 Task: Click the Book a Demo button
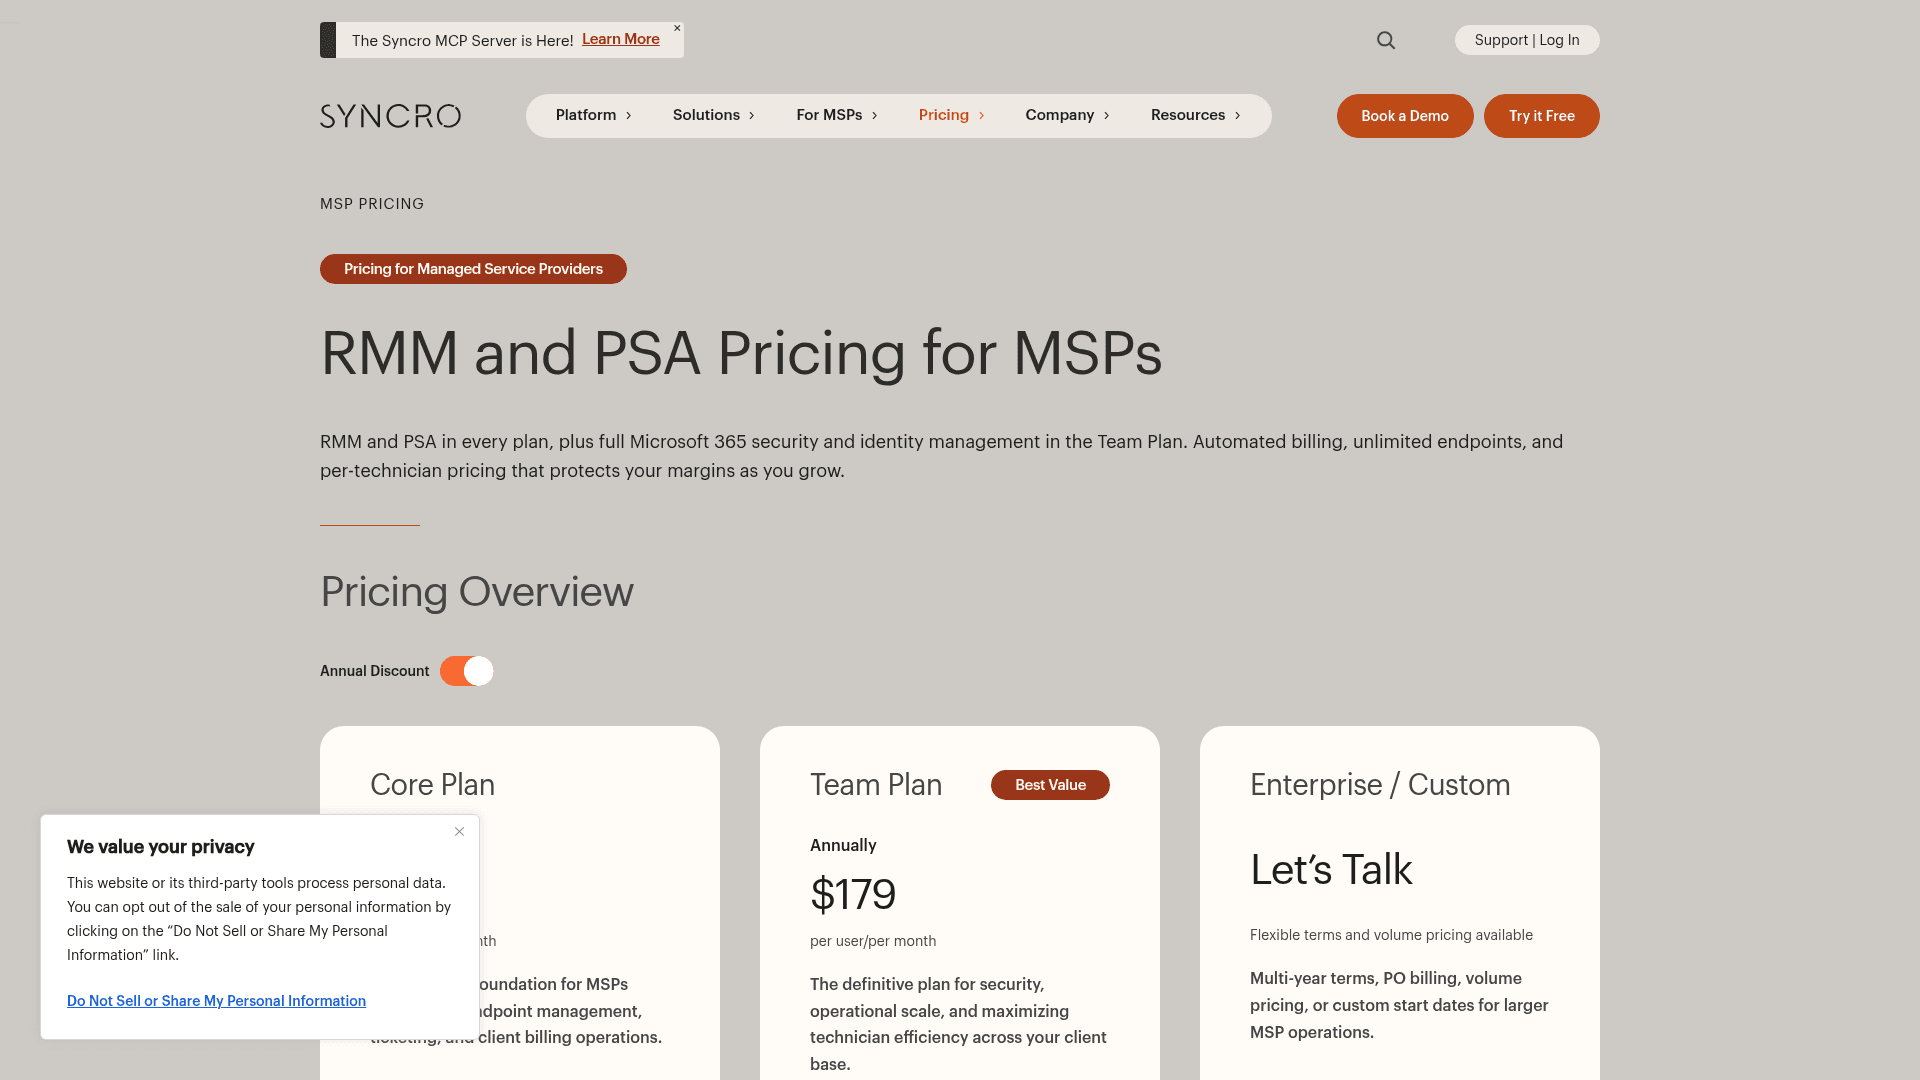pos(1405,116)
